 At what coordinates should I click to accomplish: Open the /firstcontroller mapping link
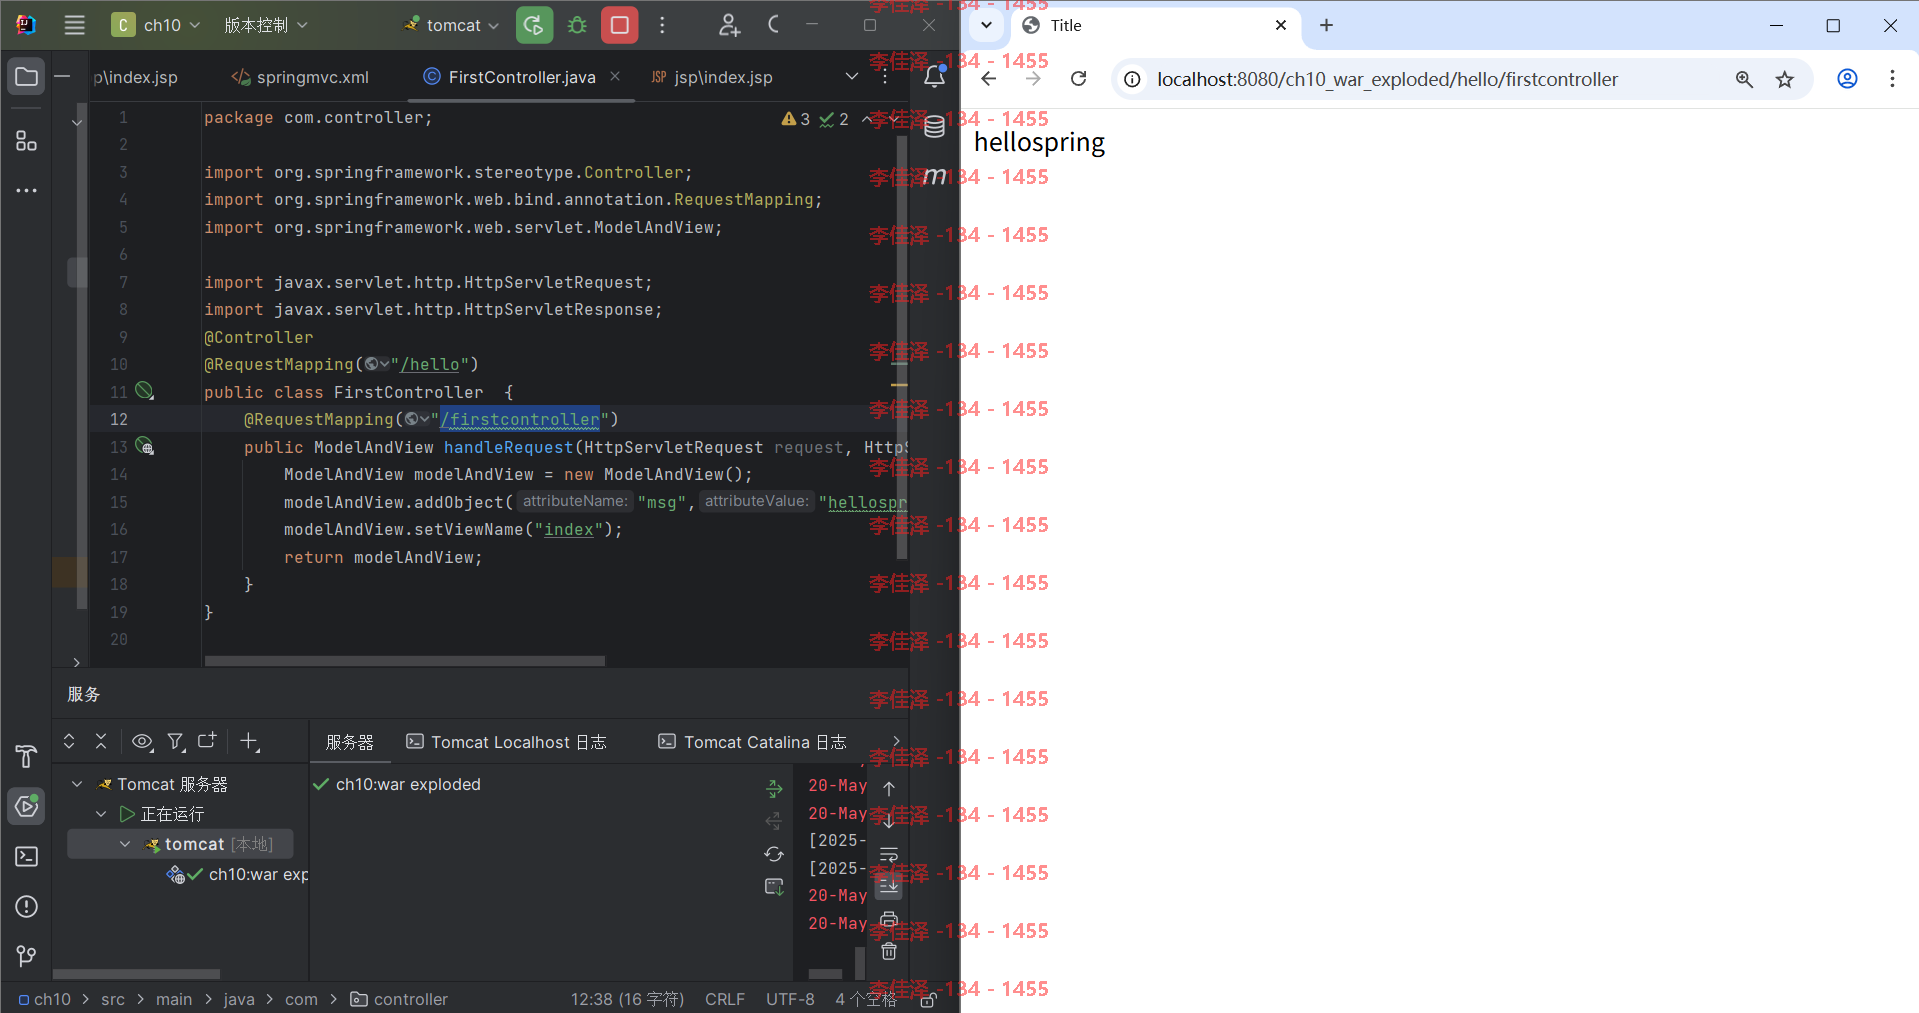pos(520,419)
